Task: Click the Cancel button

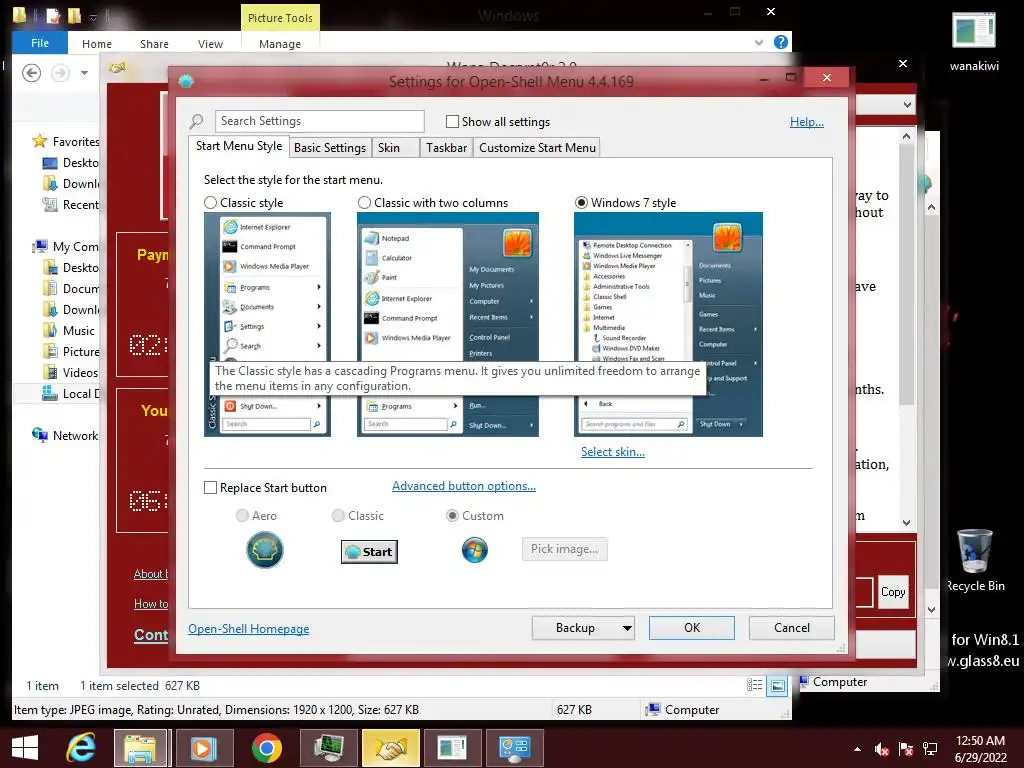Action: click(x=792, y=628)
